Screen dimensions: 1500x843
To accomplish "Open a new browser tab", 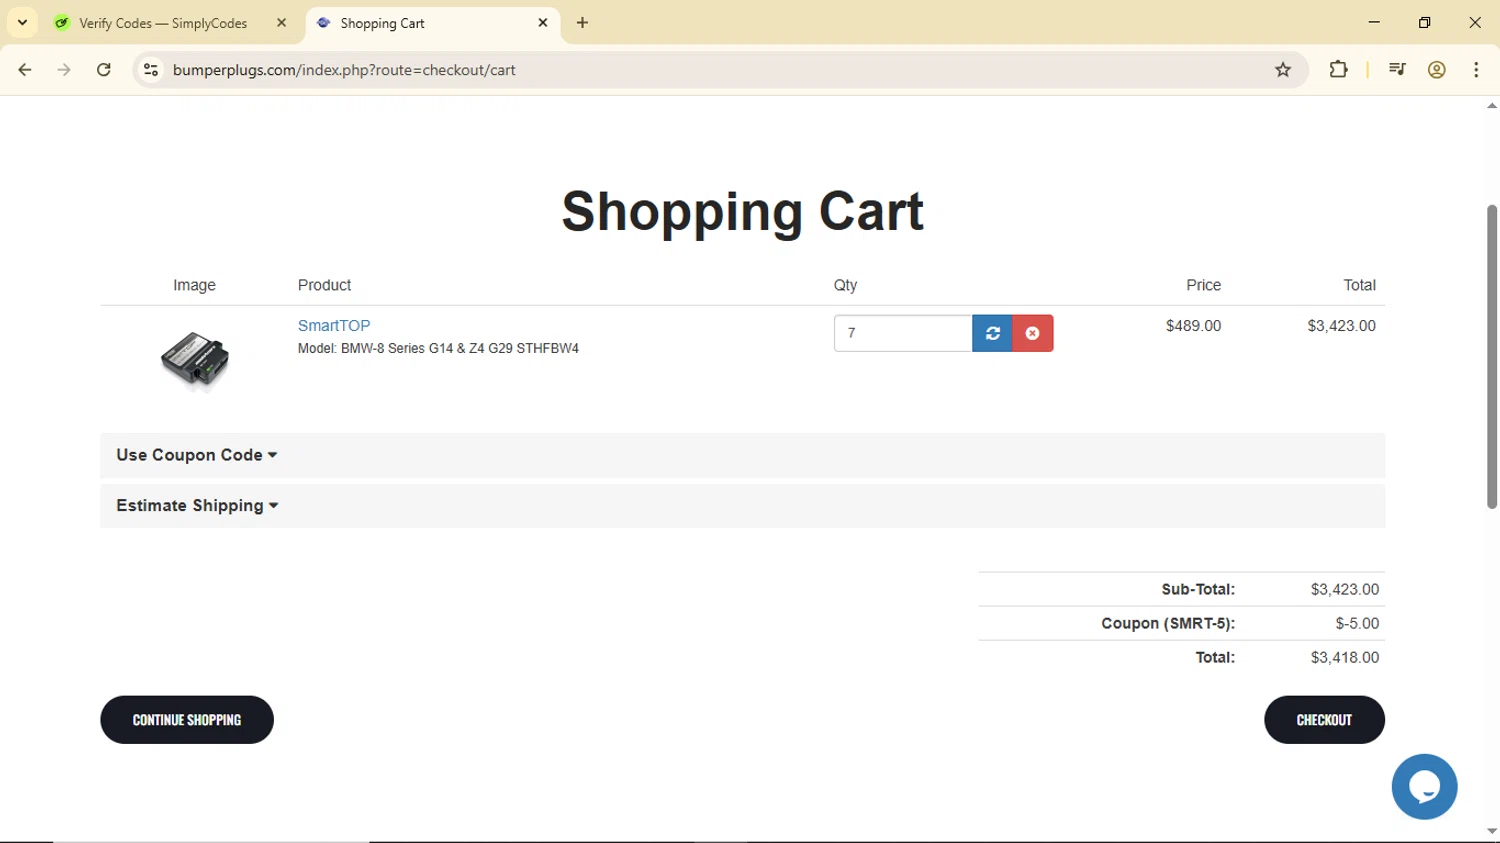I will (x=583, y=23).
